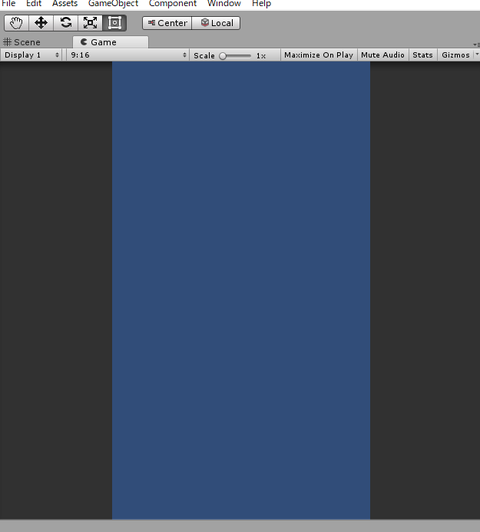Toggle Gizmos in Game view
This screenshot has width=480, height=532.
click(455, 55)
